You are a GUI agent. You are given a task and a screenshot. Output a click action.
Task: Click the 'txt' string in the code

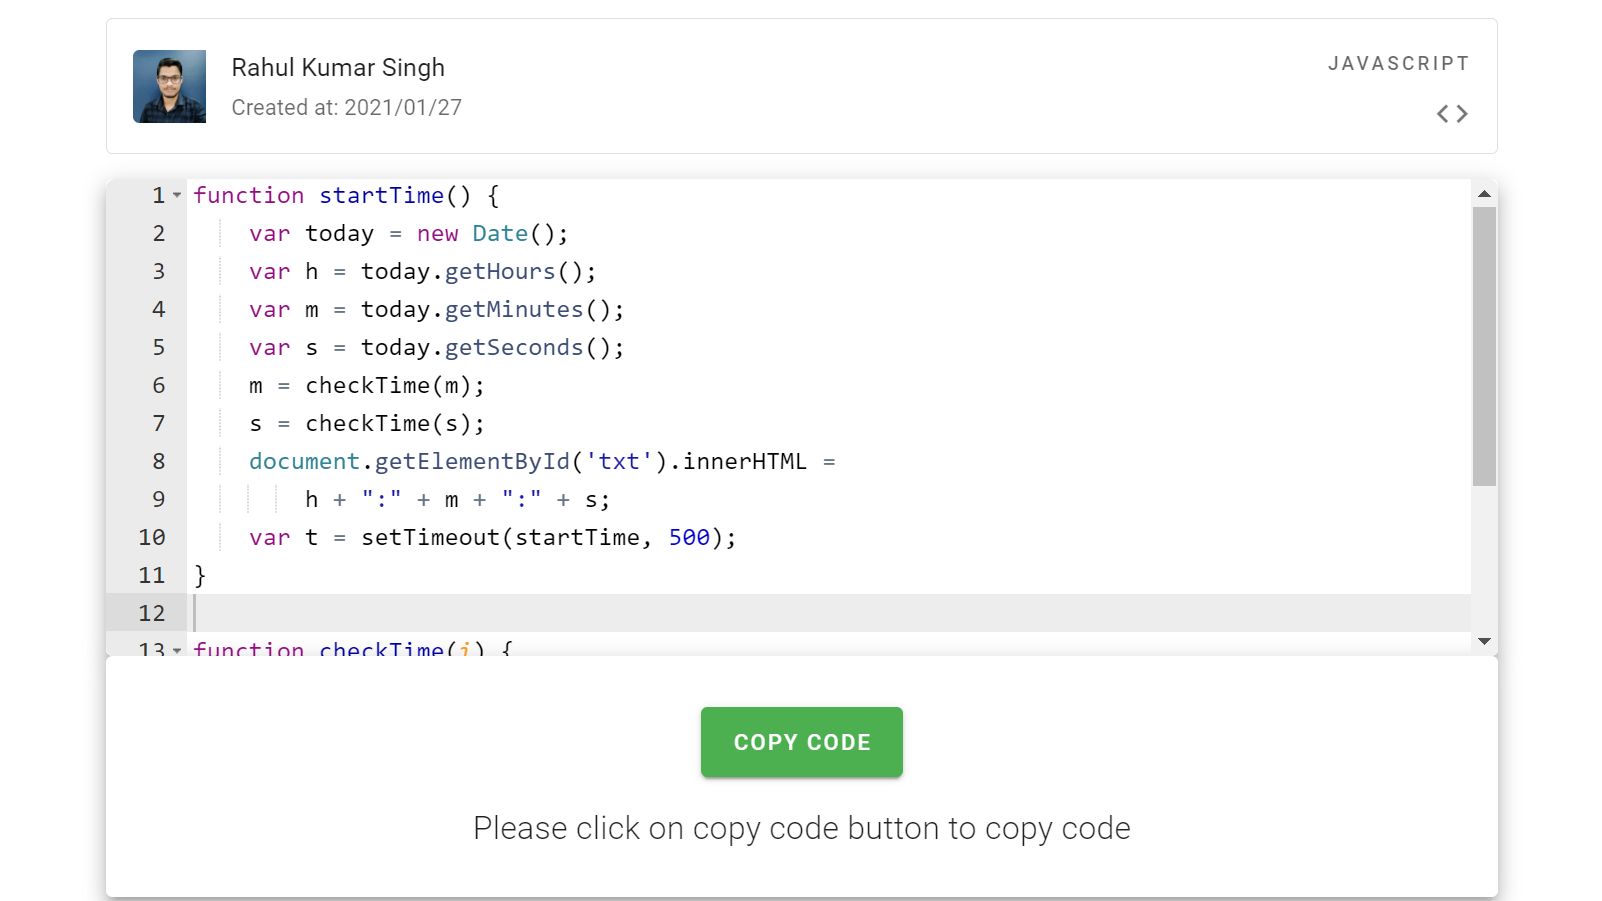[619, 461]
